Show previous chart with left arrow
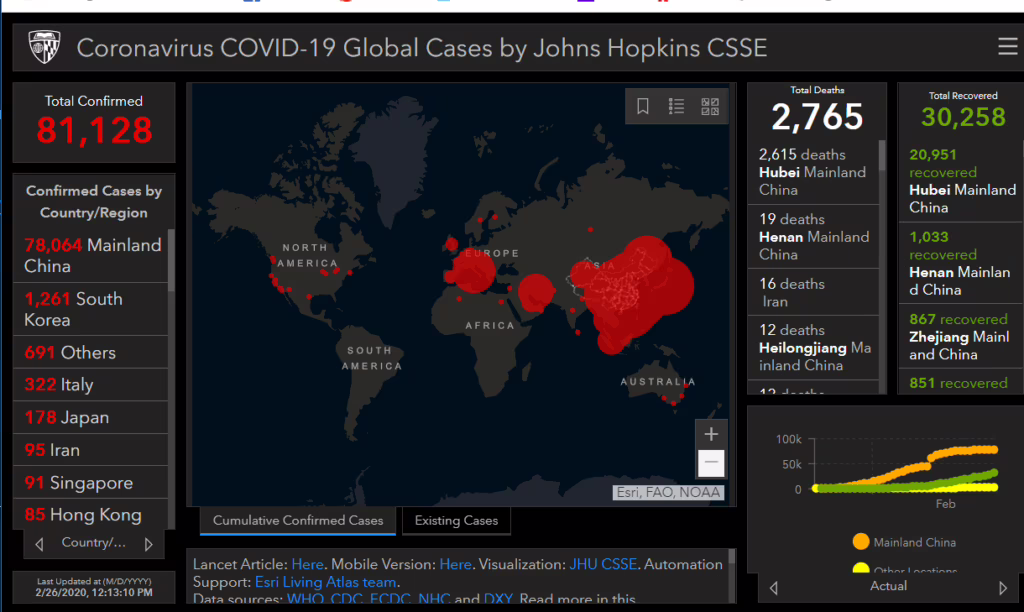Image resolution: width=1024 pixels, height=612 pixels. point(774,587)
